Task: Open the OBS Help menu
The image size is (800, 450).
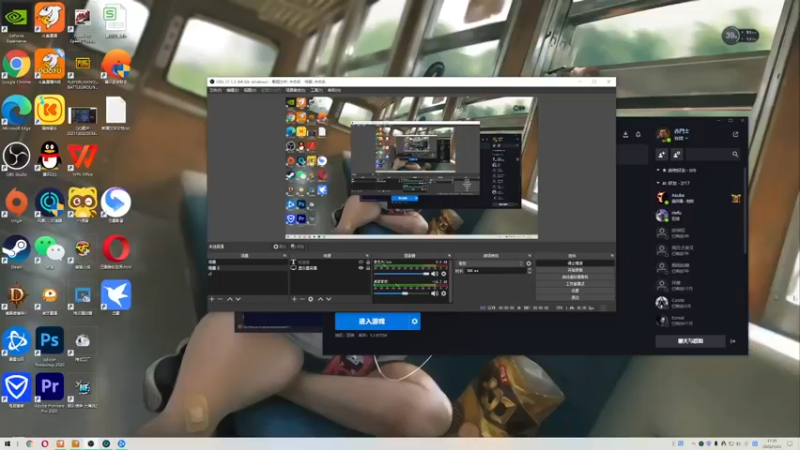Action: (x=334, y=90)
